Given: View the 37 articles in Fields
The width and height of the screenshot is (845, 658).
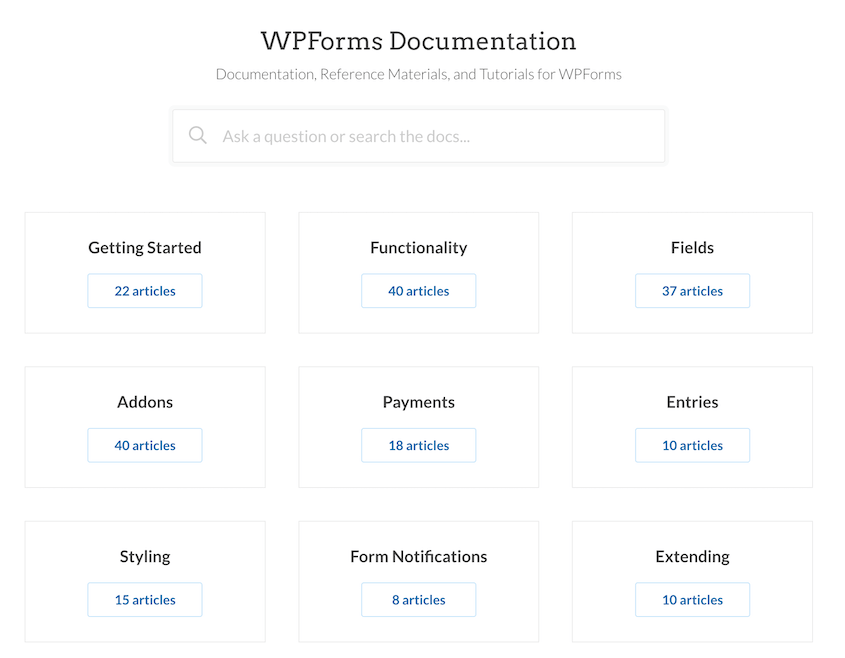Looking at the screenshot, I should point(692,291).
